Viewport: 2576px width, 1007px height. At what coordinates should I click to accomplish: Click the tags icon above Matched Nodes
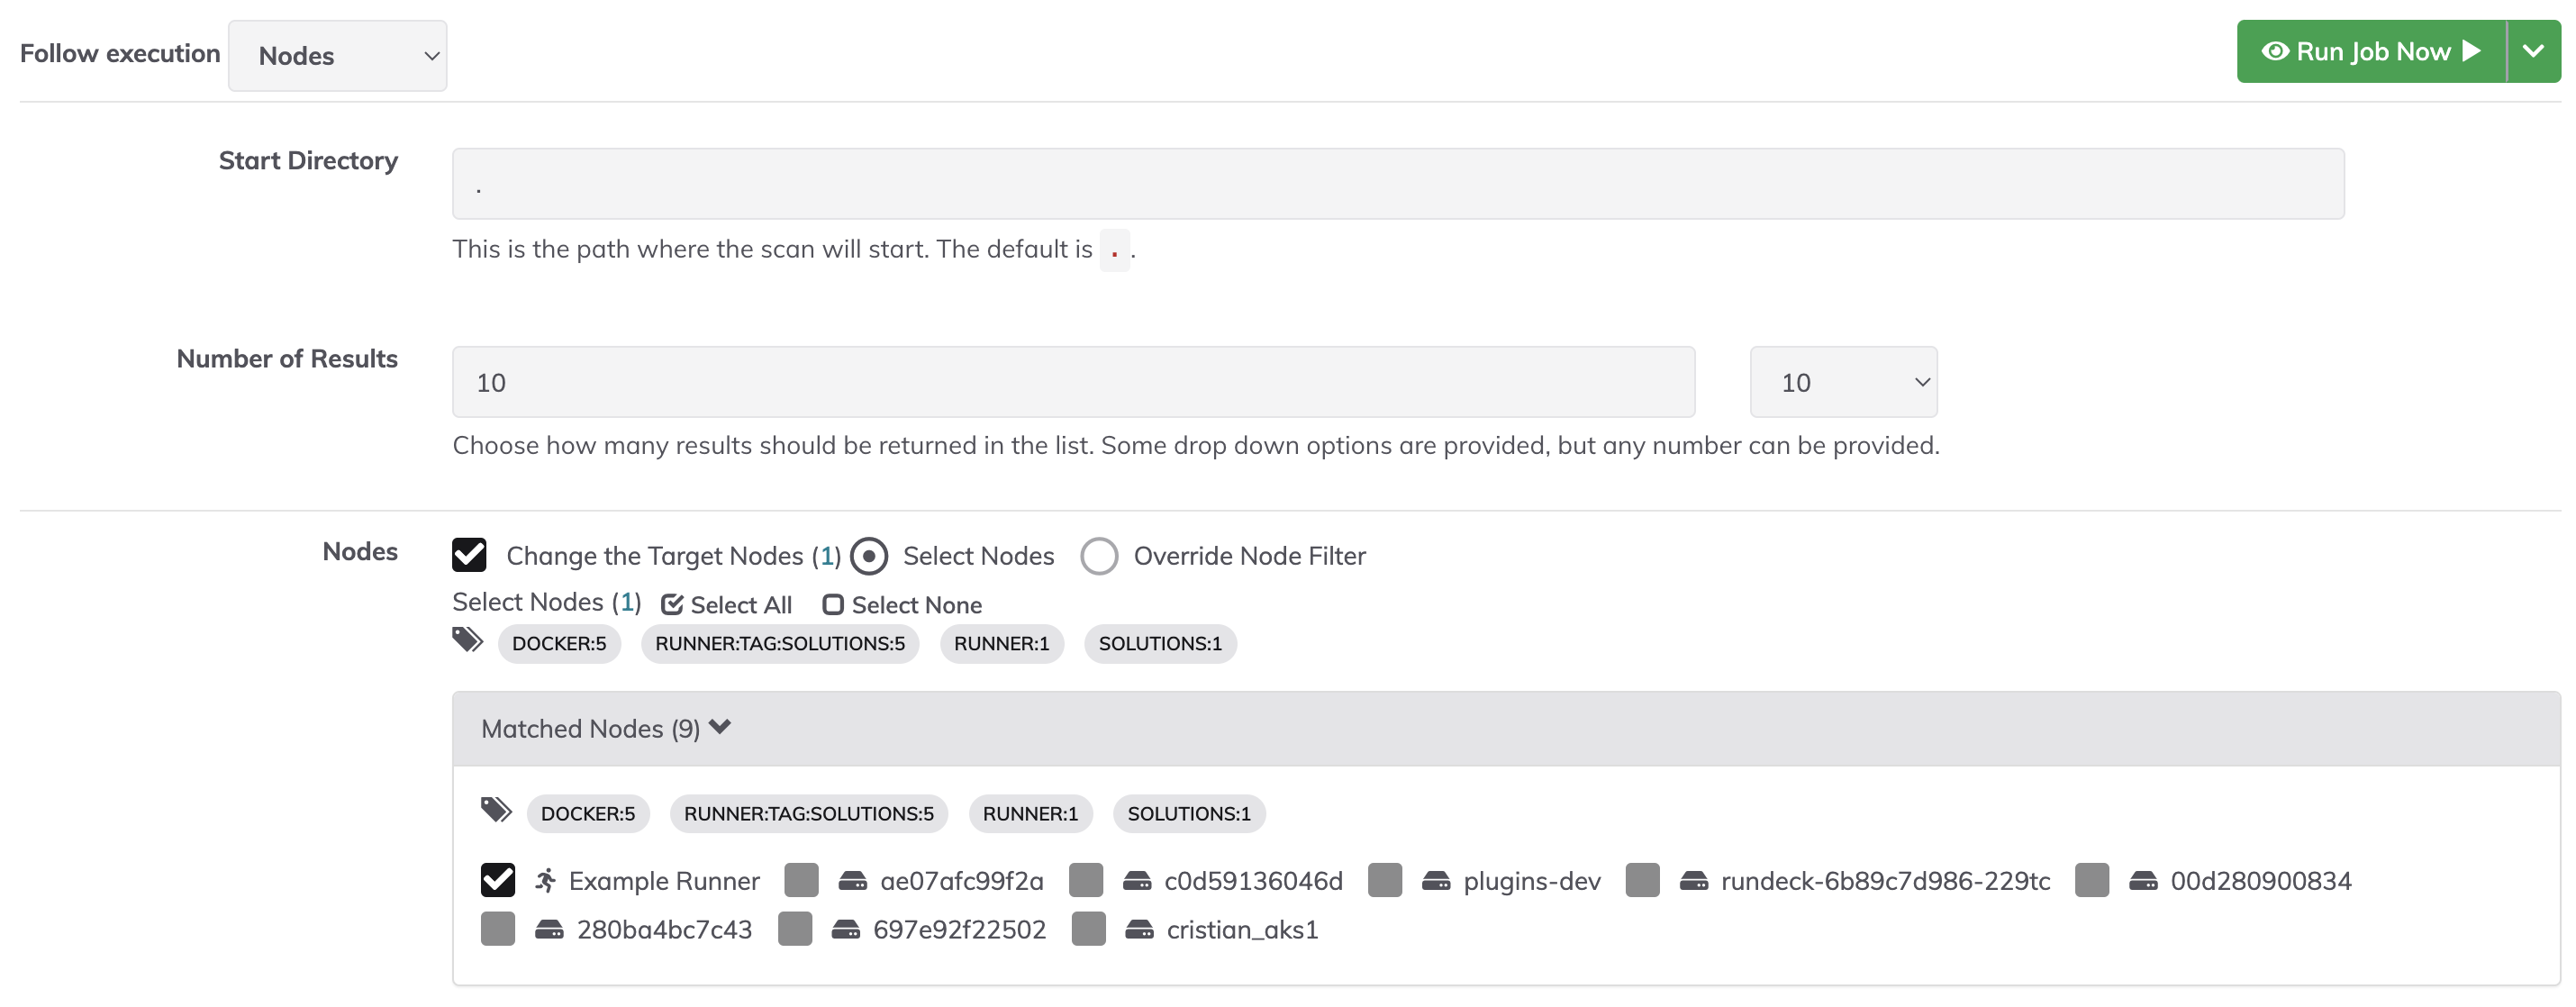pyautogui.click(x=468, y=640)
